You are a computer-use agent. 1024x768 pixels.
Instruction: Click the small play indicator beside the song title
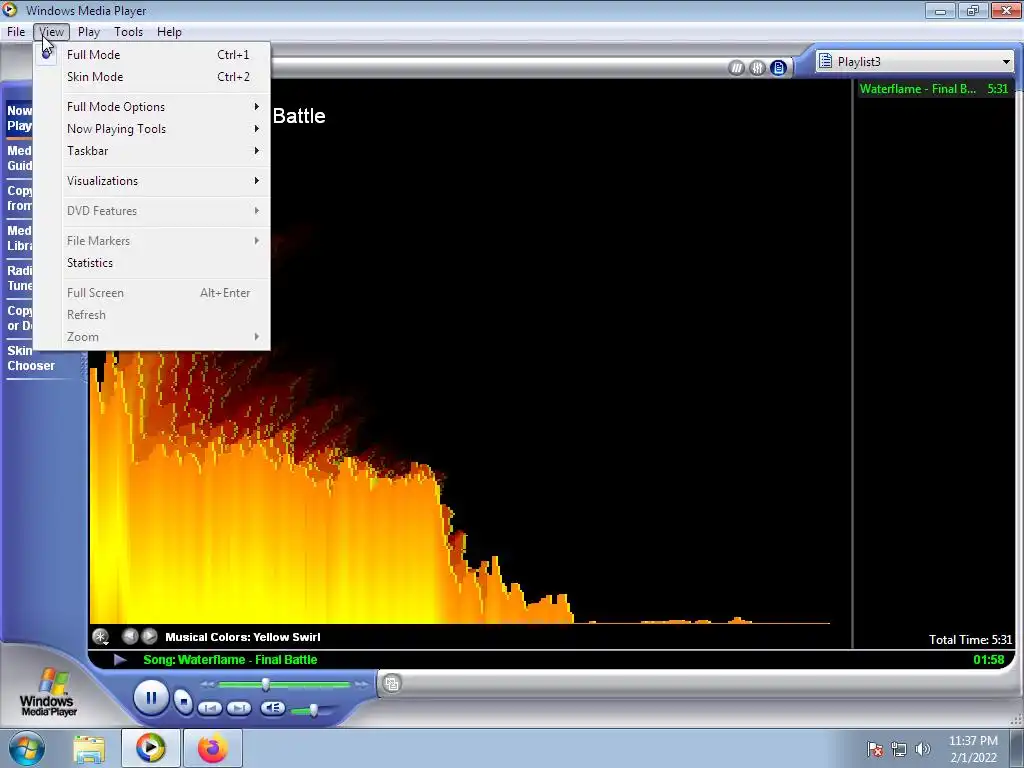coord(120,660)
